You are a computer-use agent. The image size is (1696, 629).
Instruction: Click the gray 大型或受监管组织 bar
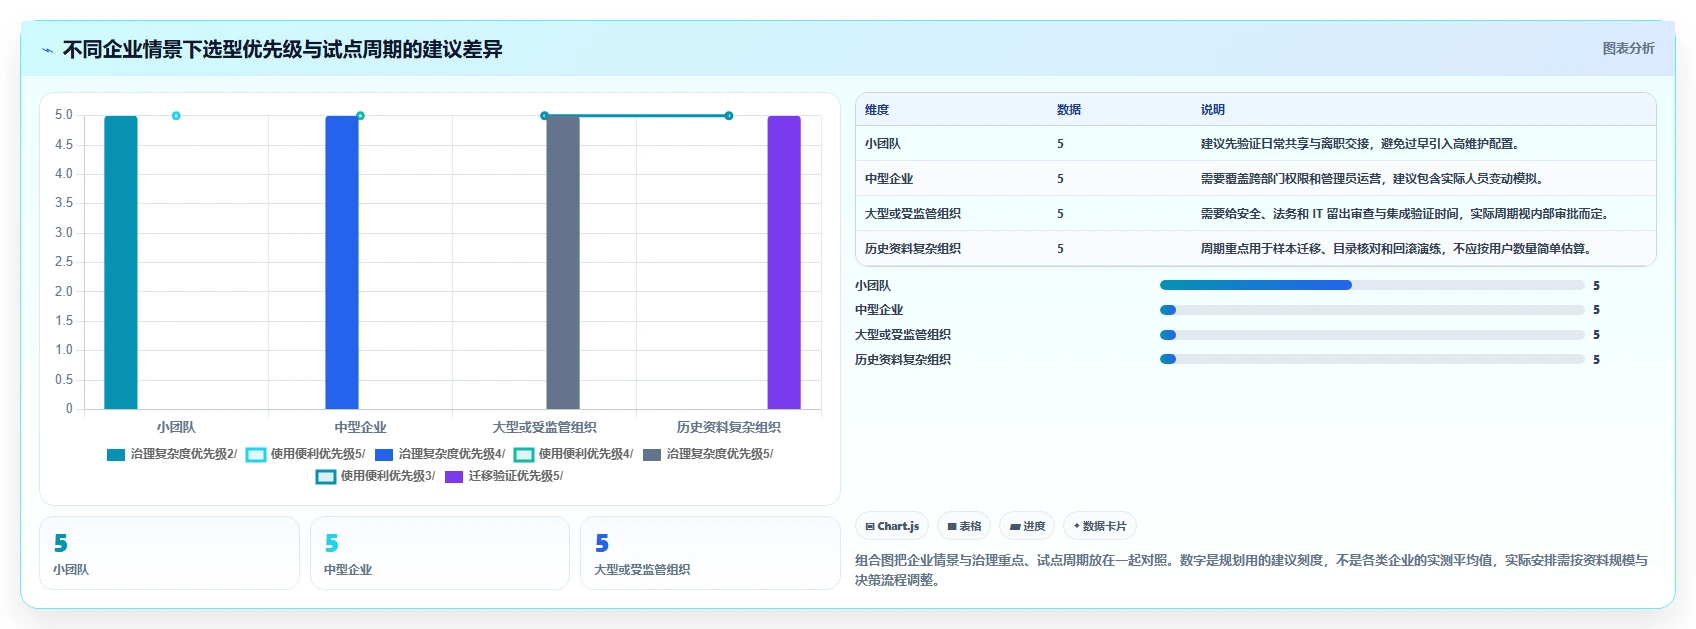(x=563, y=262)
